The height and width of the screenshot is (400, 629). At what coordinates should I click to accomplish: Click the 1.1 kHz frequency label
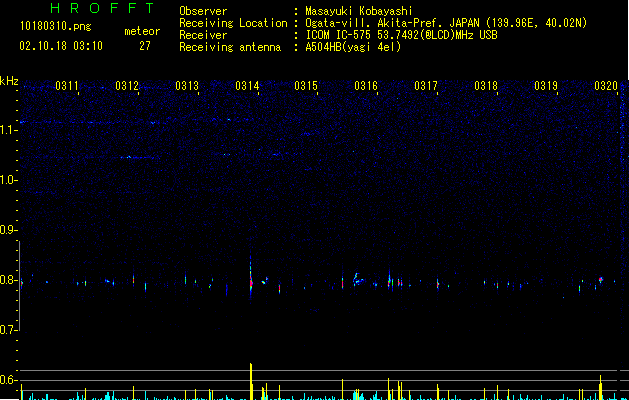click(9, 130)
